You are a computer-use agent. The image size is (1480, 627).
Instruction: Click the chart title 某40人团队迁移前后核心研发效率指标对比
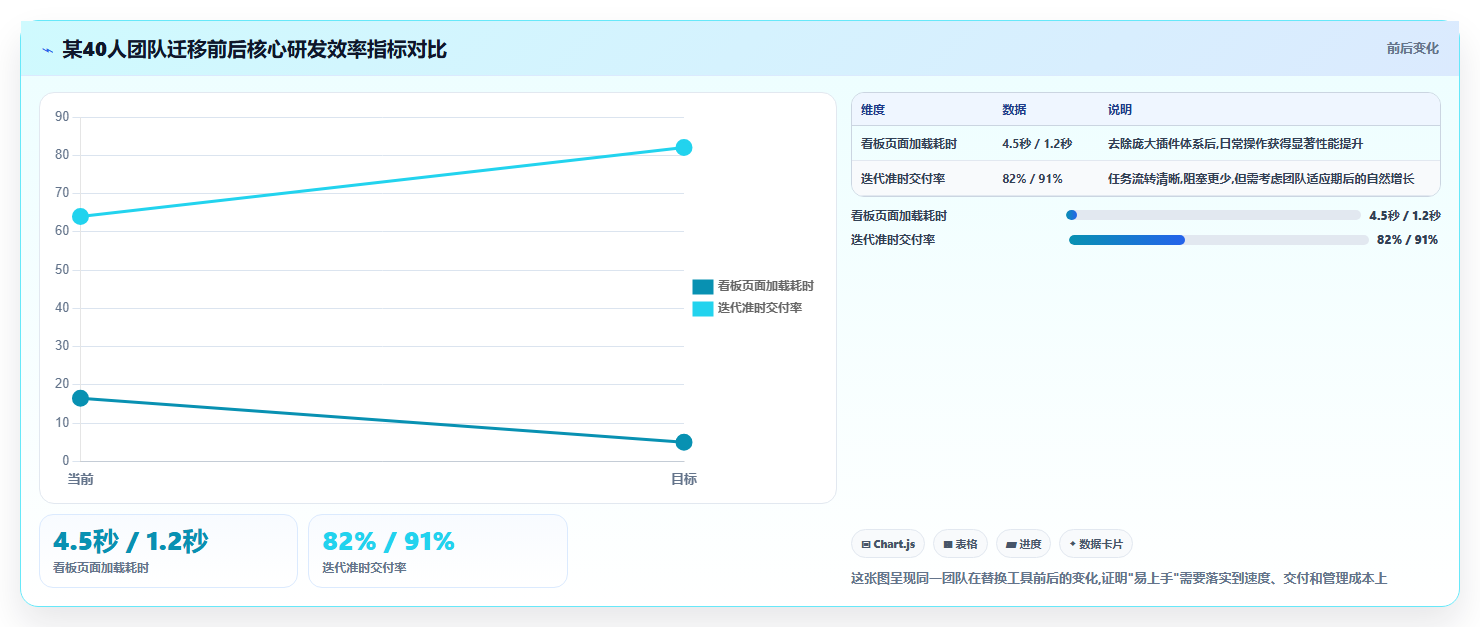[254, 49]
